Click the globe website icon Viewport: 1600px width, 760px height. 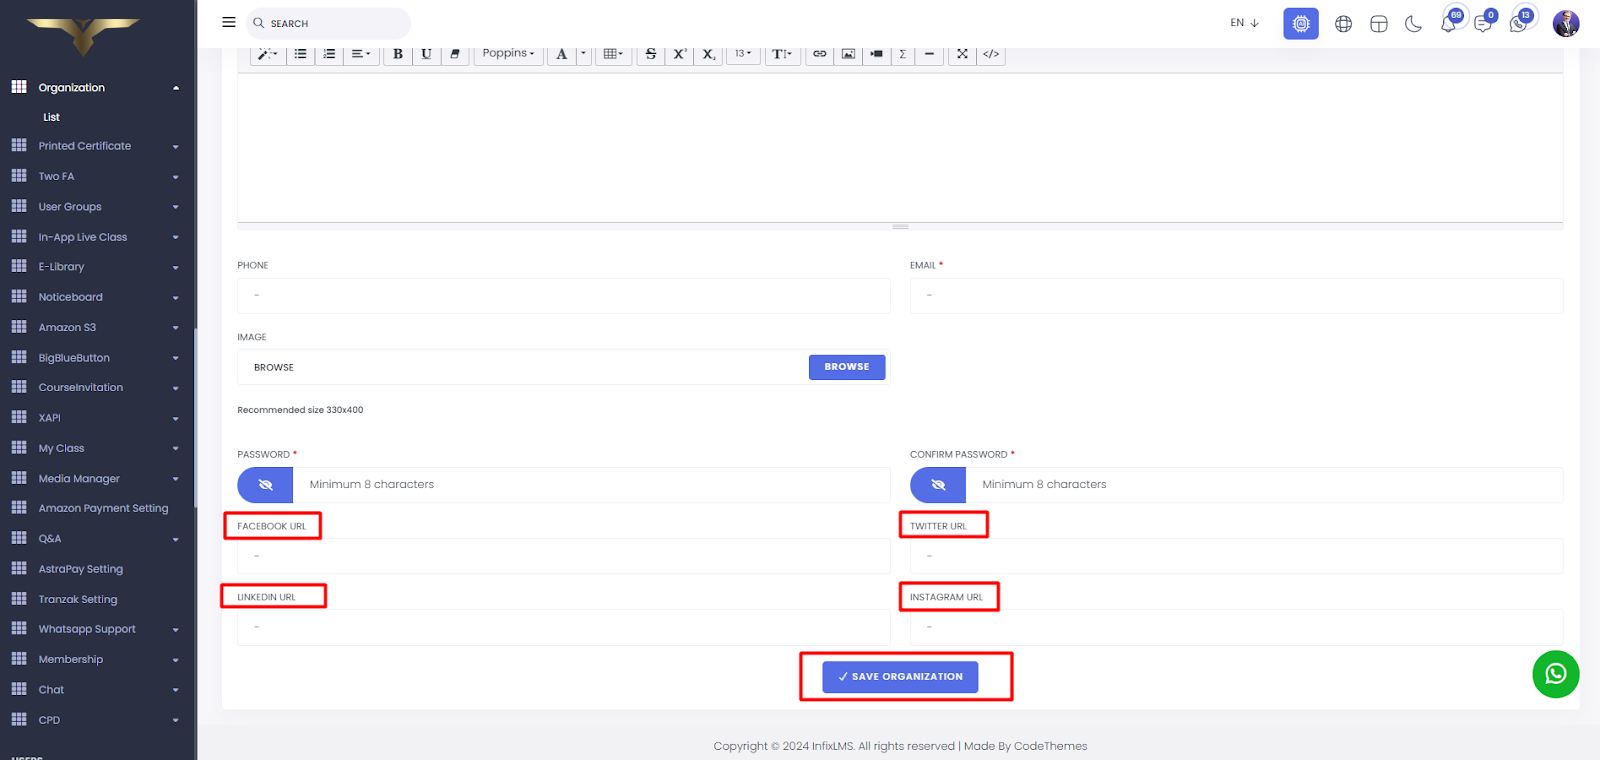click(x=1343, y=24)
